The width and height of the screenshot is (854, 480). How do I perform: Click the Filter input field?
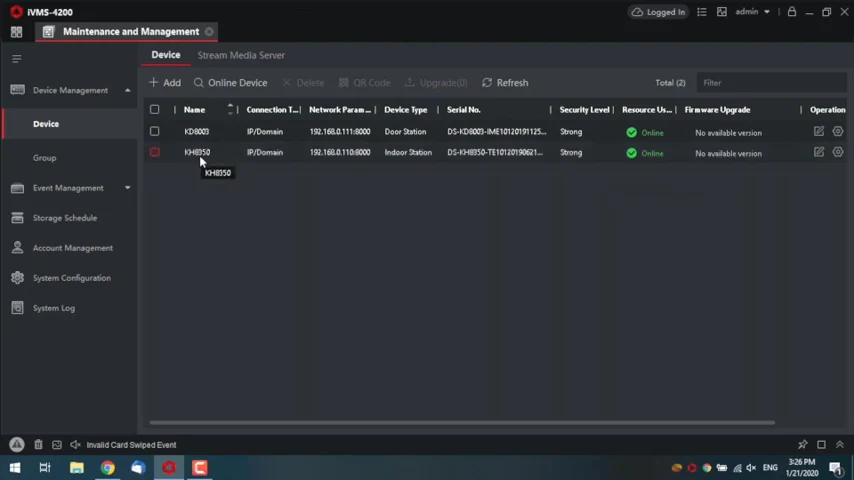pyautogui.click(x=771, y=83)
